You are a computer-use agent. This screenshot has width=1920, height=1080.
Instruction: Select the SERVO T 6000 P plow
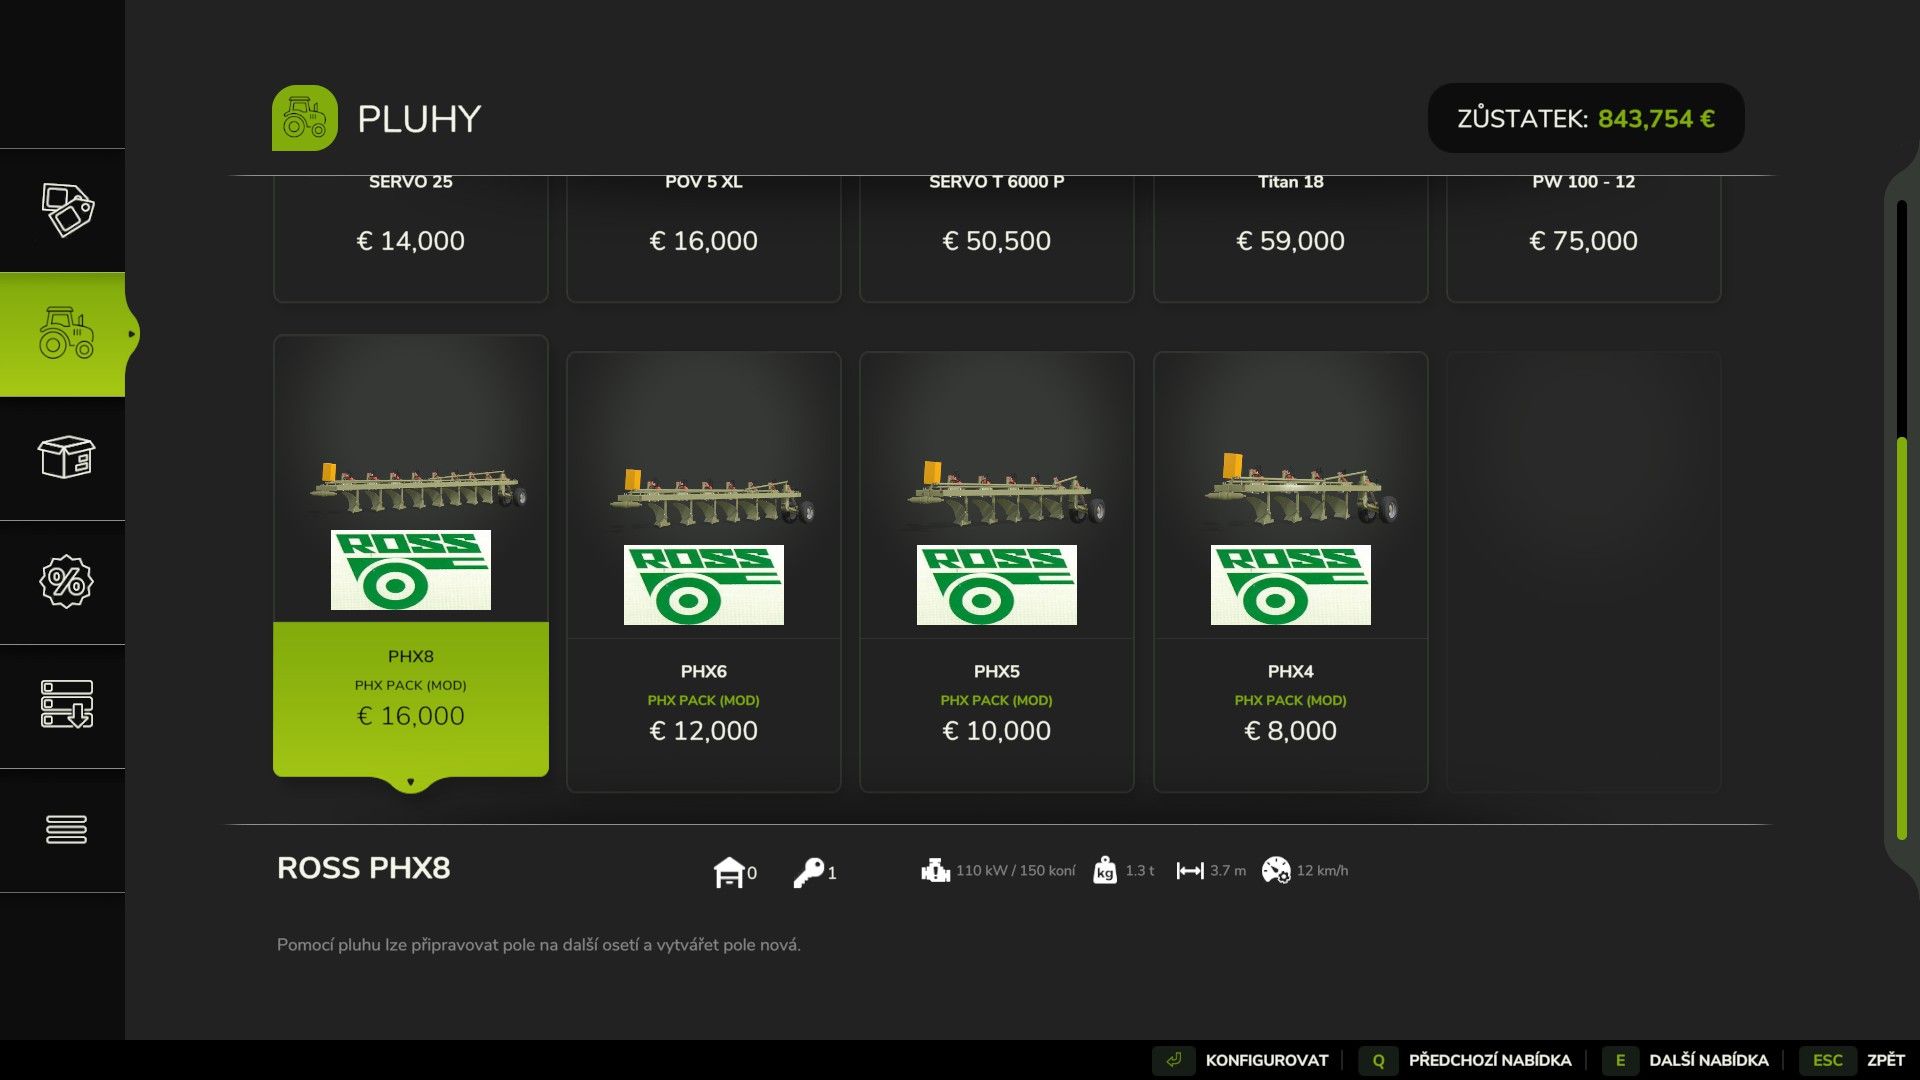coord(997,238)
